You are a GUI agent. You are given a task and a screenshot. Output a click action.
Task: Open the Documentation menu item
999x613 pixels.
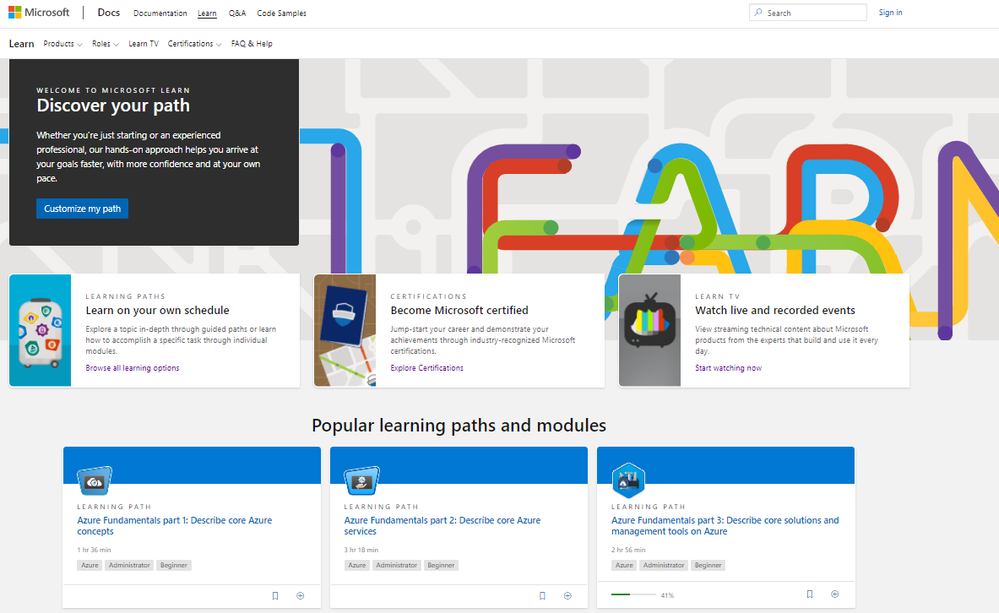[160, 13]
